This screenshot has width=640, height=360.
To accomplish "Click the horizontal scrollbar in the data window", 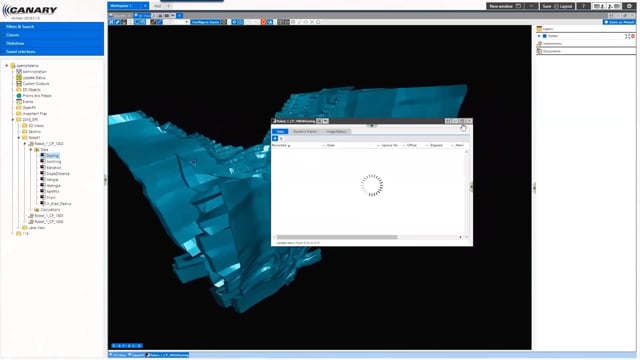I will click(337, 237).
